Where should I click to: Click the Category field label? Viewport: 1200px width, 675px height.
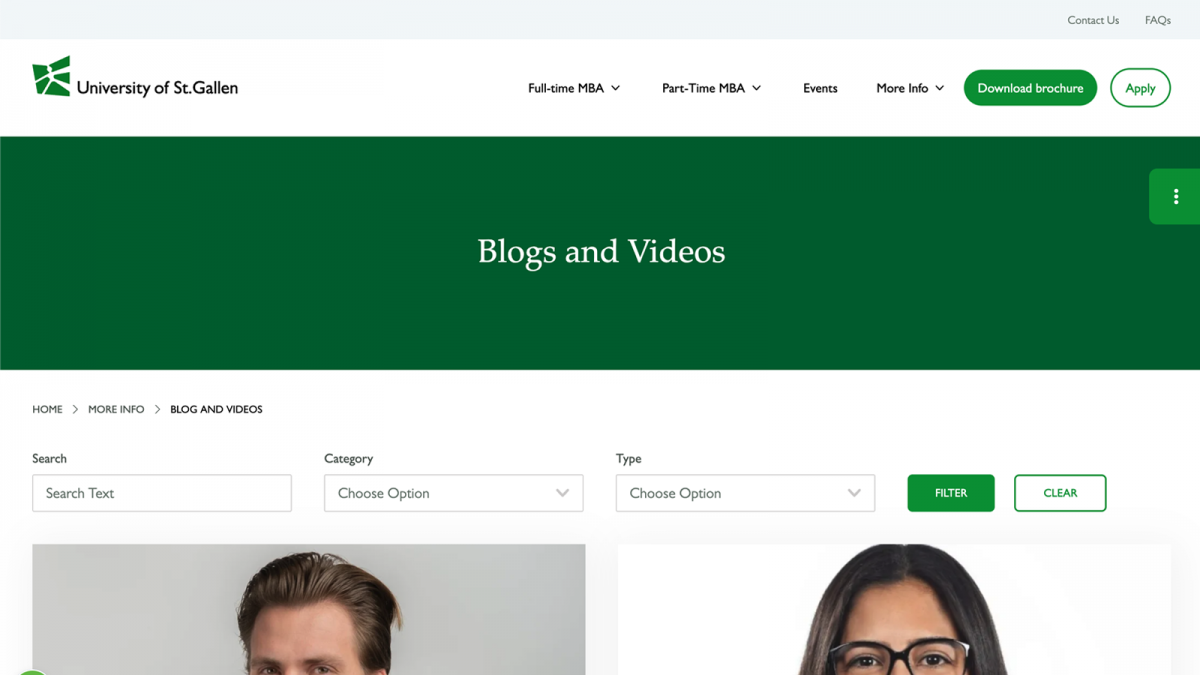pos(348,458)
